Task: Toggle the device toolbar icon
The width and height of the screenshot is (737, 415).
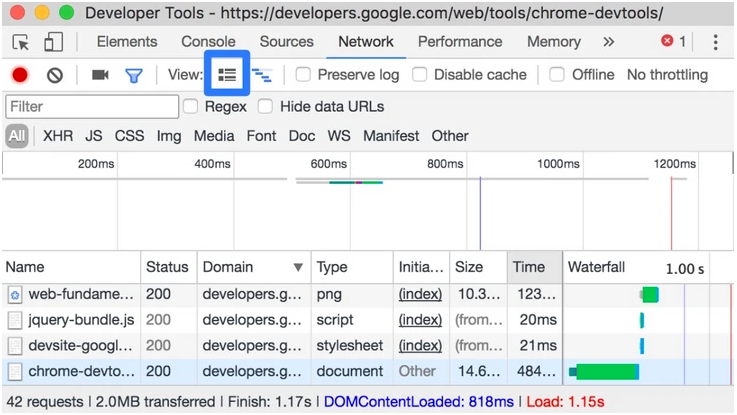Action: click(53, 42)
